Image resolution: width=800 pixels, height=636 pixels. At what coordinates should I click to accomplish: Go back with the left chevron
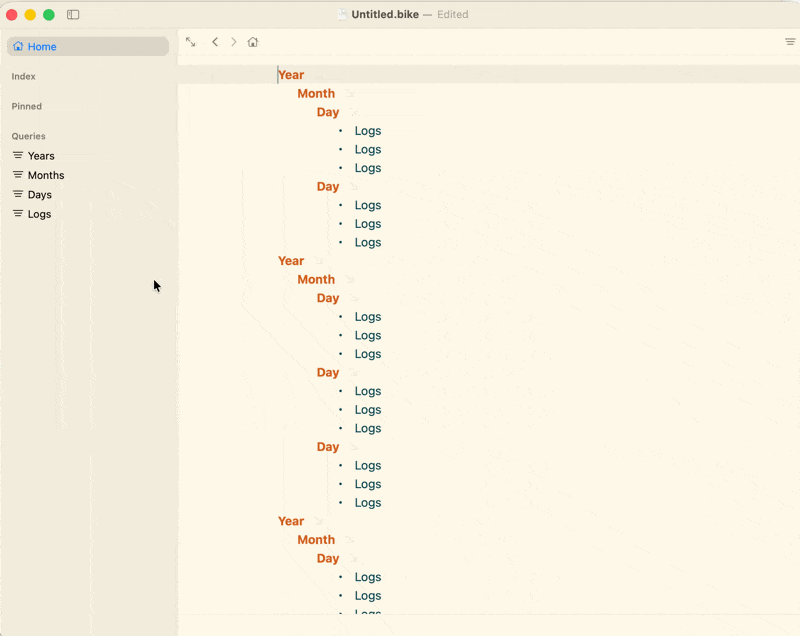(215, 42)
